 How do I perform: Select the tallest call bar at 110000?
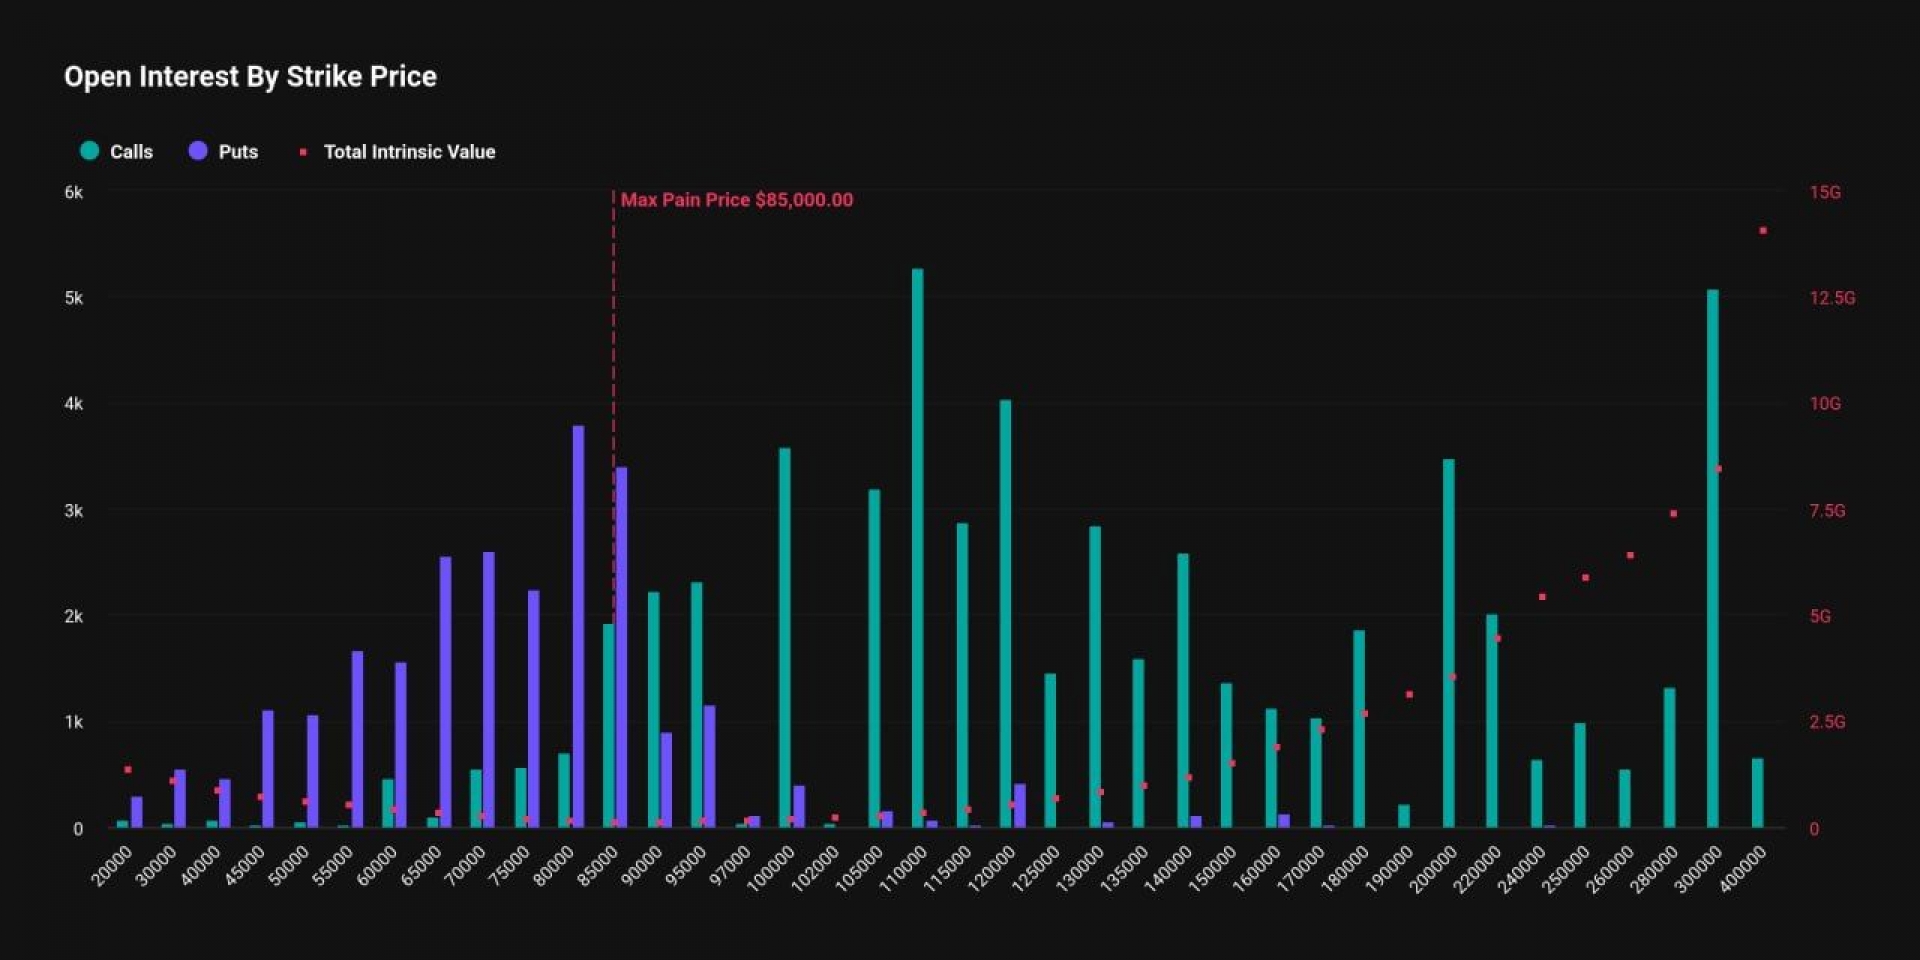tap(918, 548)
